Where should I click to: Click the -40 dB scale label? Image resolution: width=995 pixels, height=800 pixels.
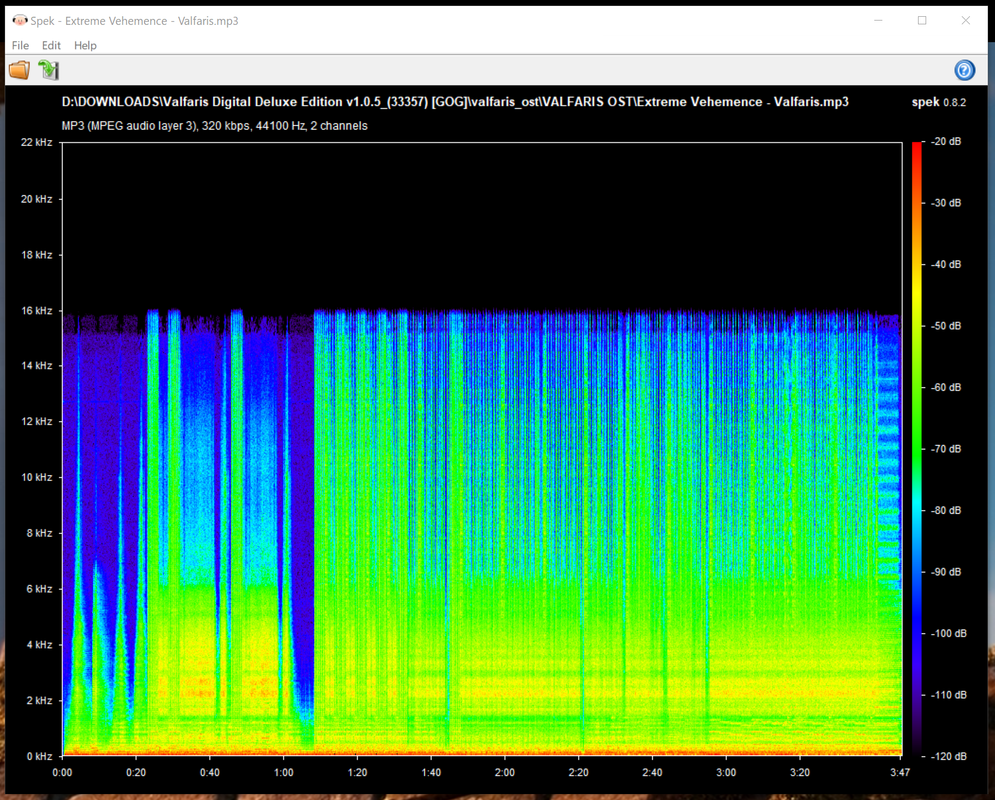point(946,265)
